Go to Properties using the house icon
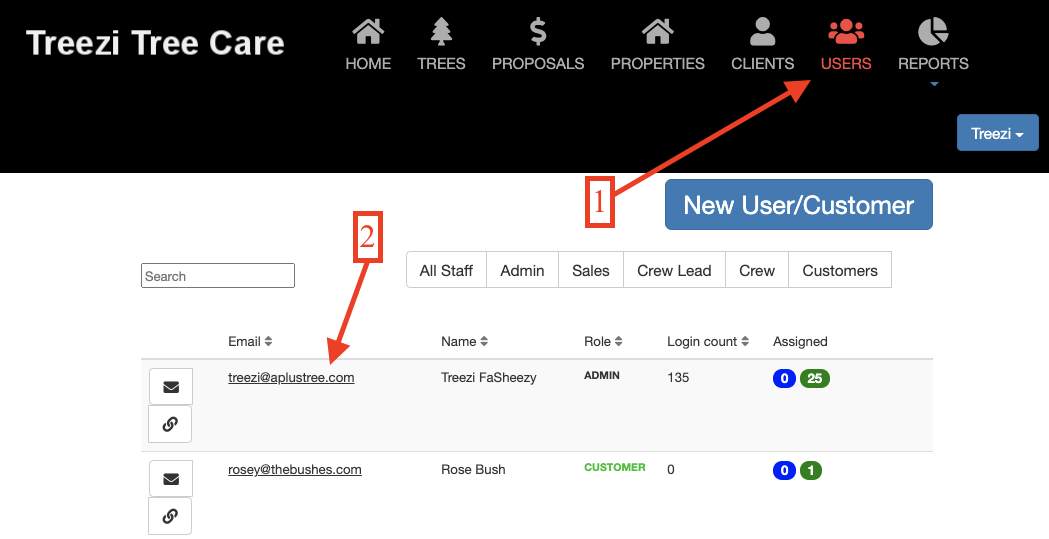 pyautogui.click(x=657, y=32)
